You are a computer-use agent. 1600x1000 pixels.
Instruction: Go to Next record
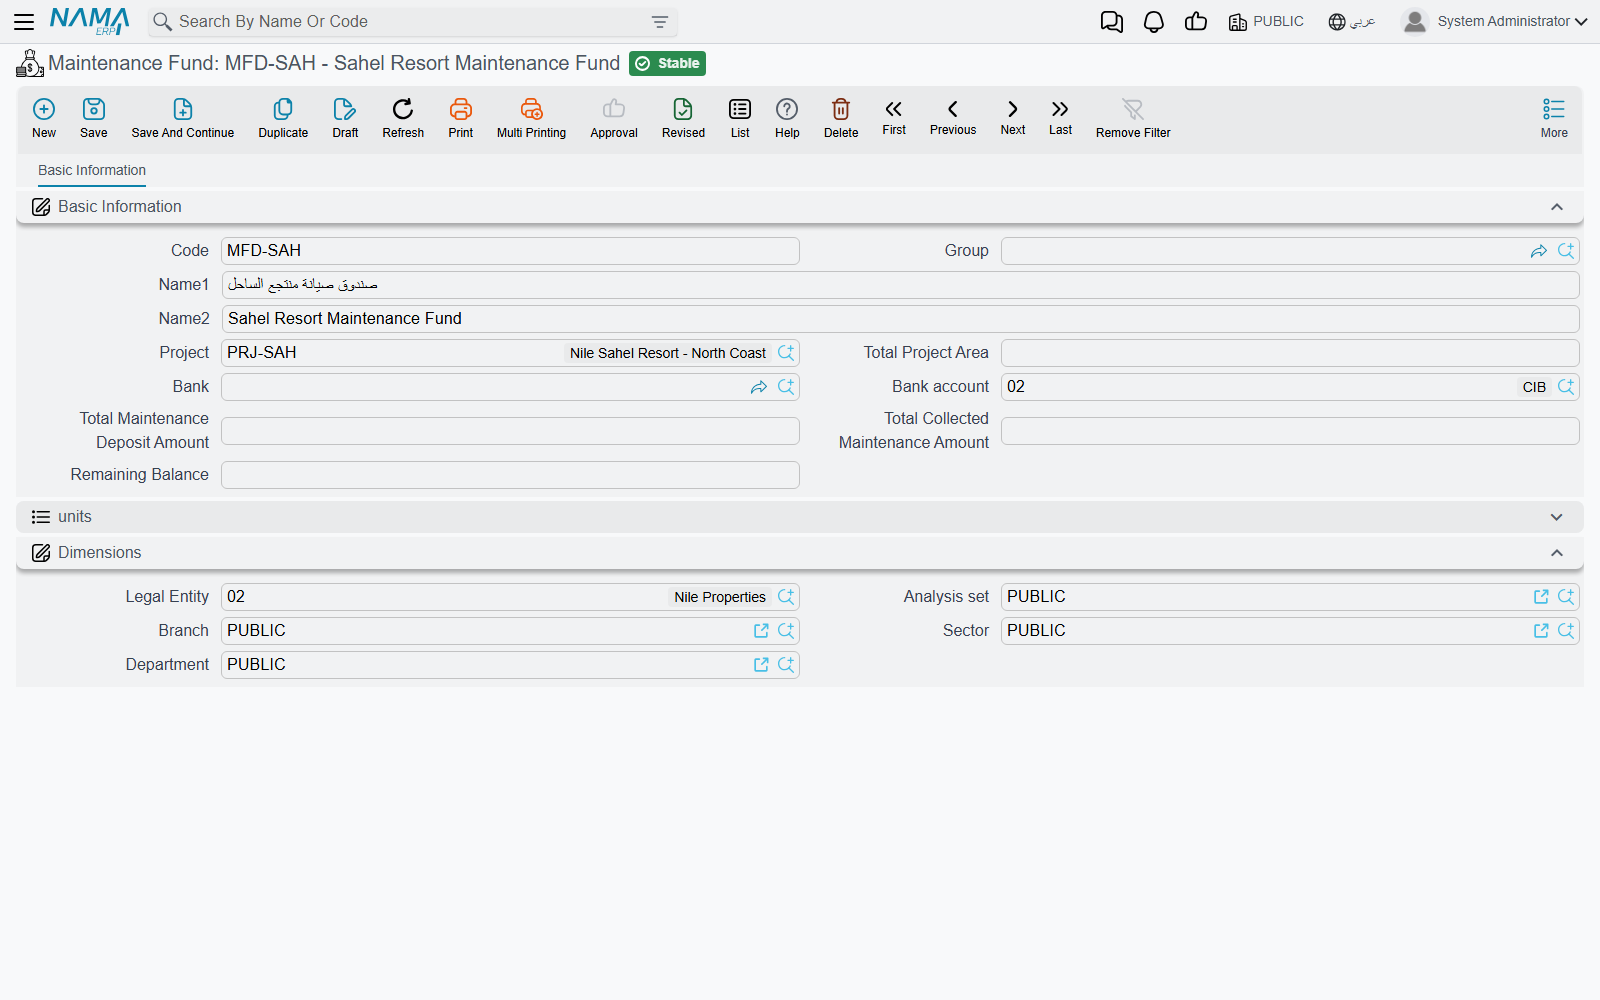pyautogui.click(x=1013, y=116)
